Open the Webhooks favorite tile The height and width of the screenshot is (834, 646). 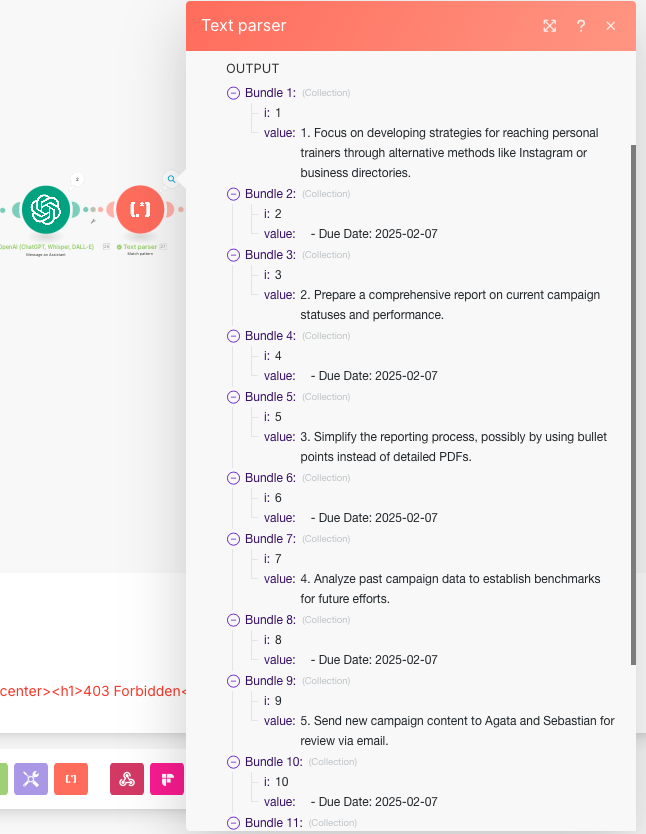(127, 779)
